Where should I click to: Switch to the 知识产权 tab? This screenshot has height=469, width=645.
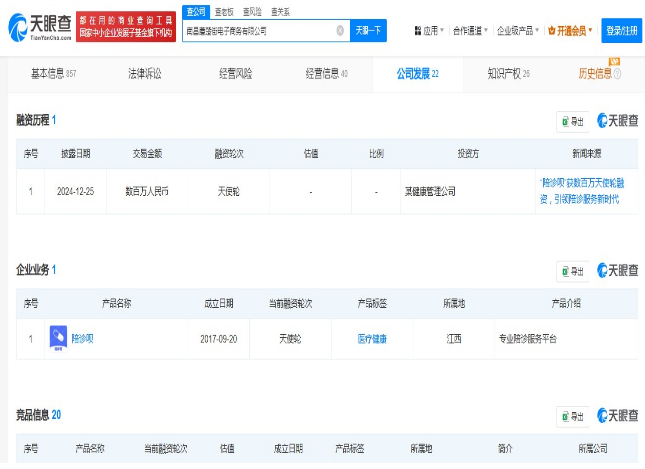point(508,74)
